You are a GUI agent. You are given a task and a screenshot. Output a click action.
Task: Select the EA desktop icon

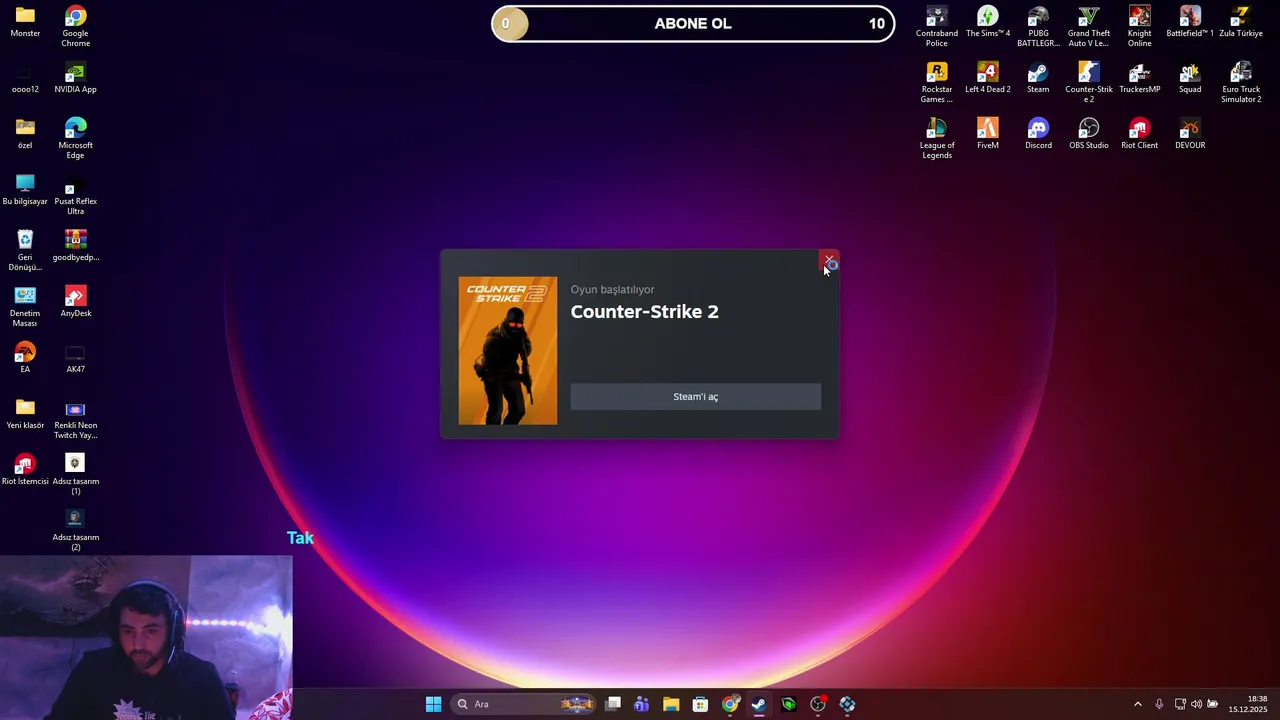pos(25,358)
